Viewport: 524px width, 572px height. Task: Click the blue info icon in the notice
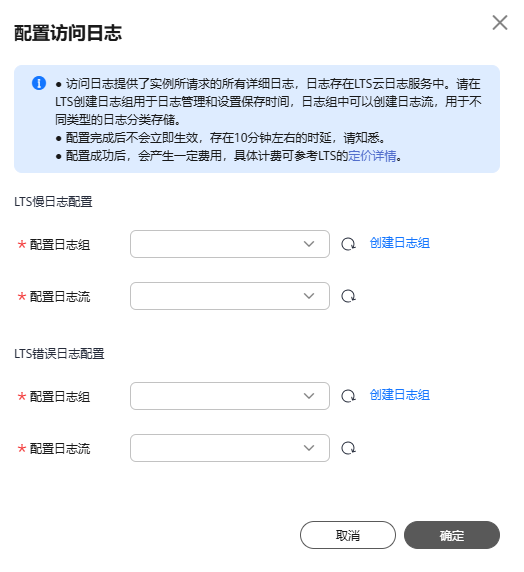(x=39, y=83)
